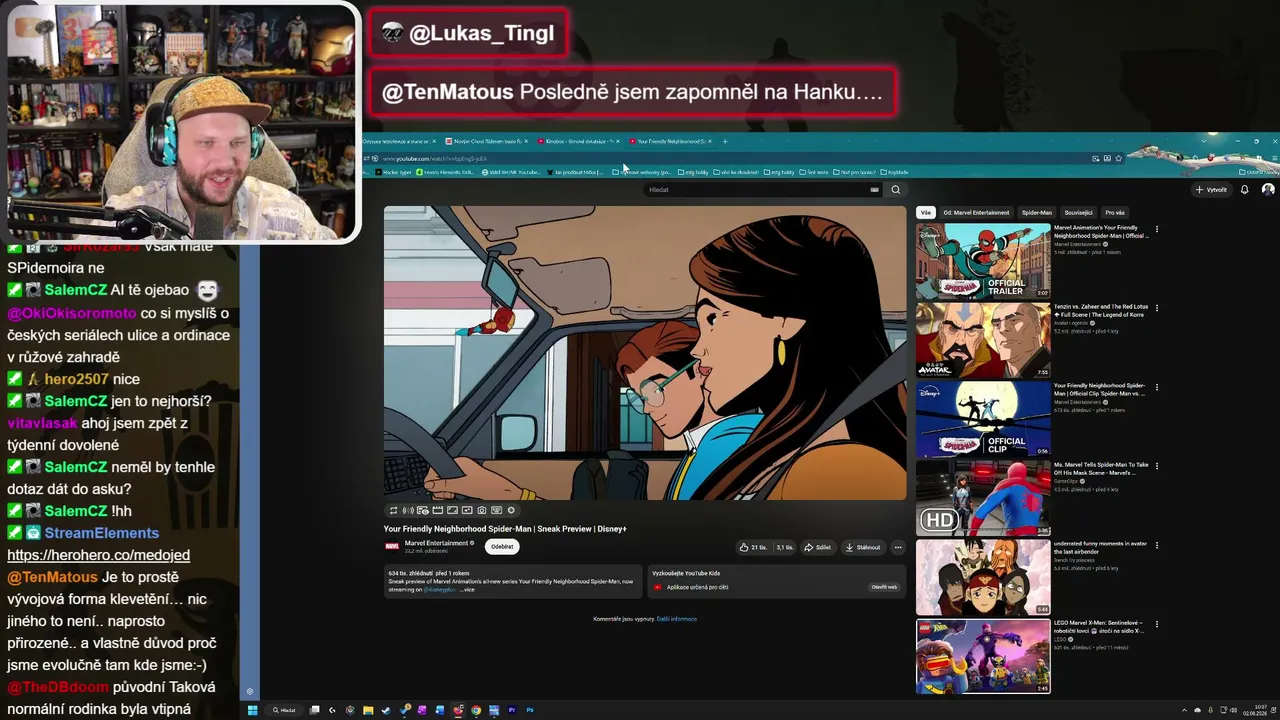Open the Windows Start menu

tap(252, 710)
